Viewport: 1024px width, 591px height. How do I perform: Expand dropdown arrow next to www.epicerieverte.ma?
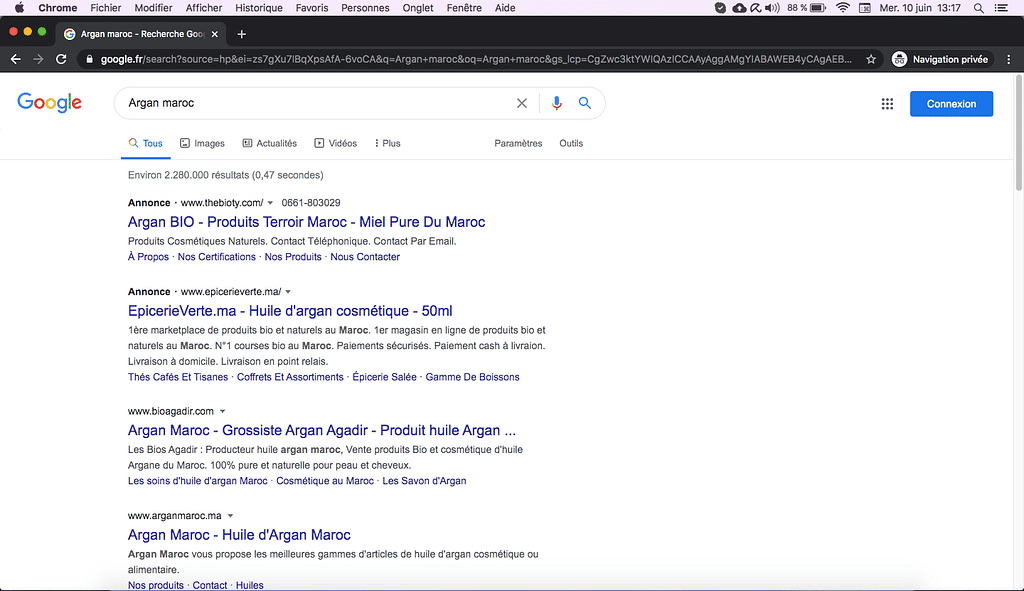coord(288,292)
